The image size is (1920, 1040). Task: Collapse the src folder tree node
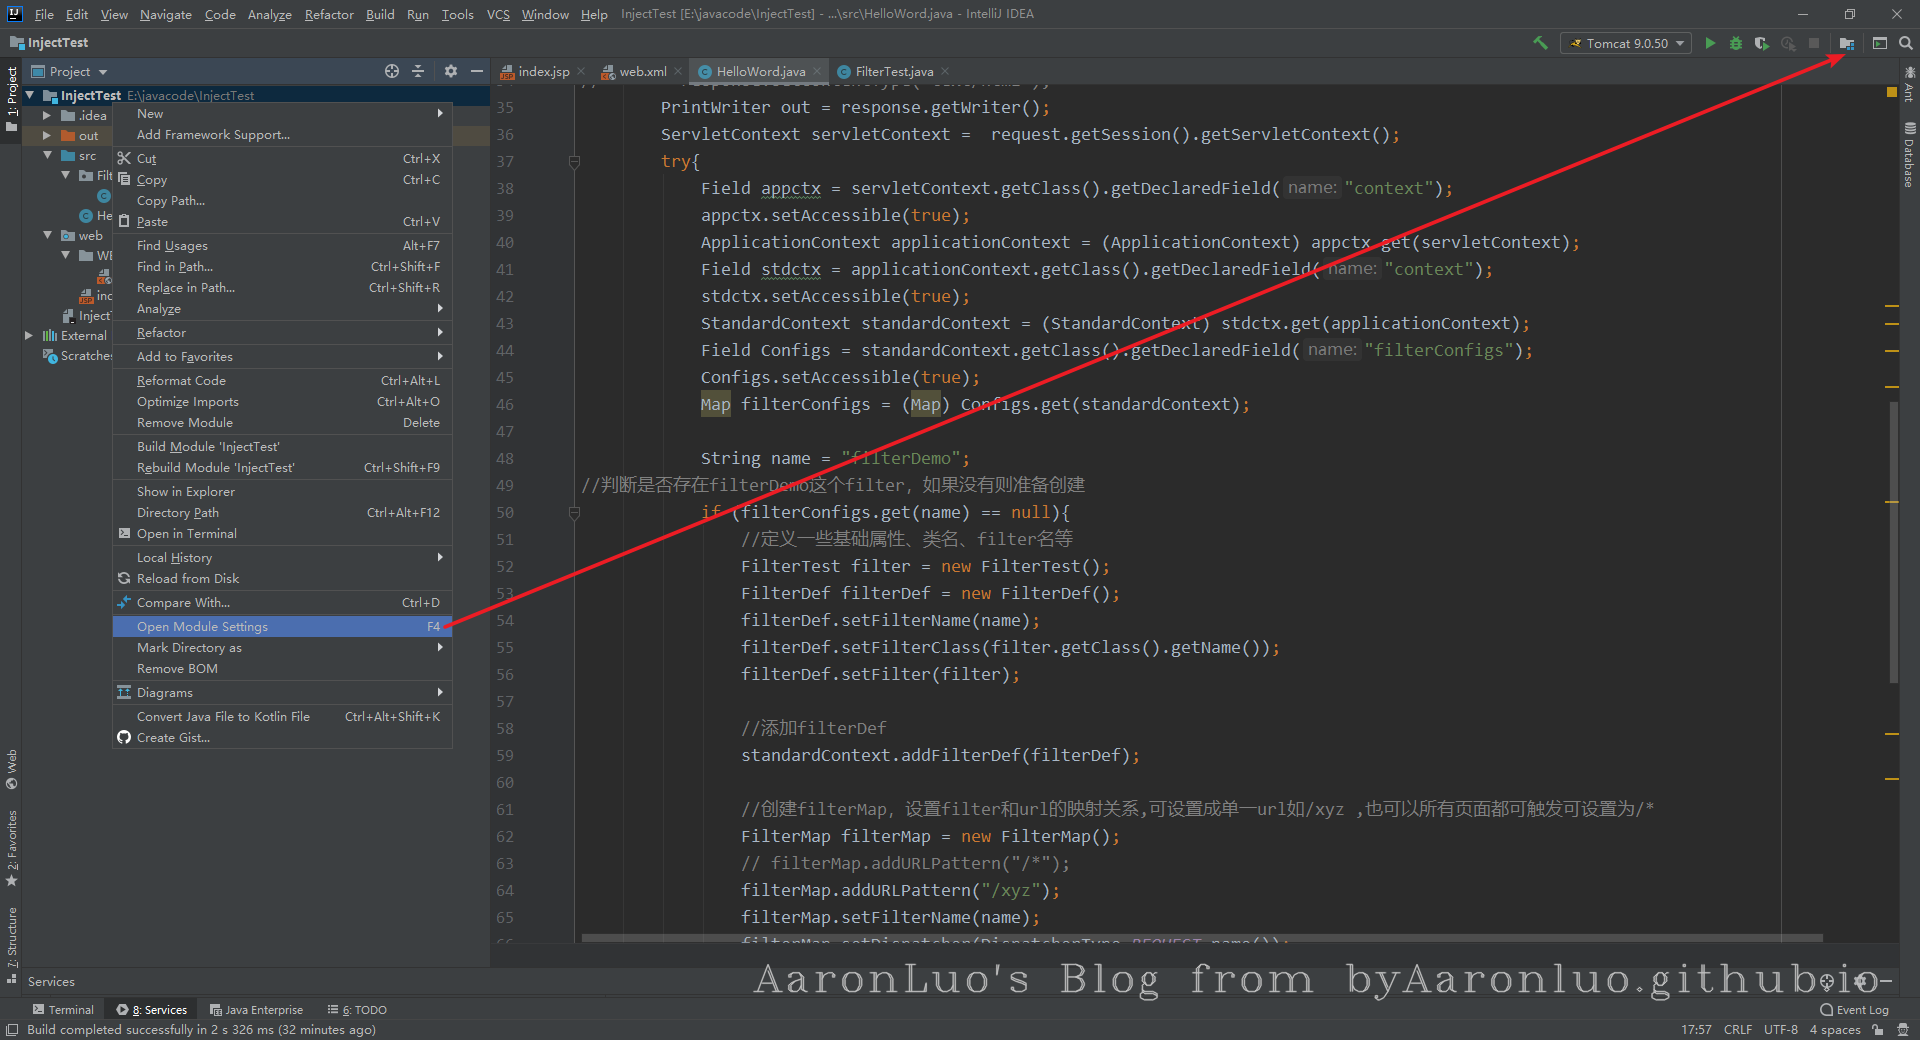[47, 156]
